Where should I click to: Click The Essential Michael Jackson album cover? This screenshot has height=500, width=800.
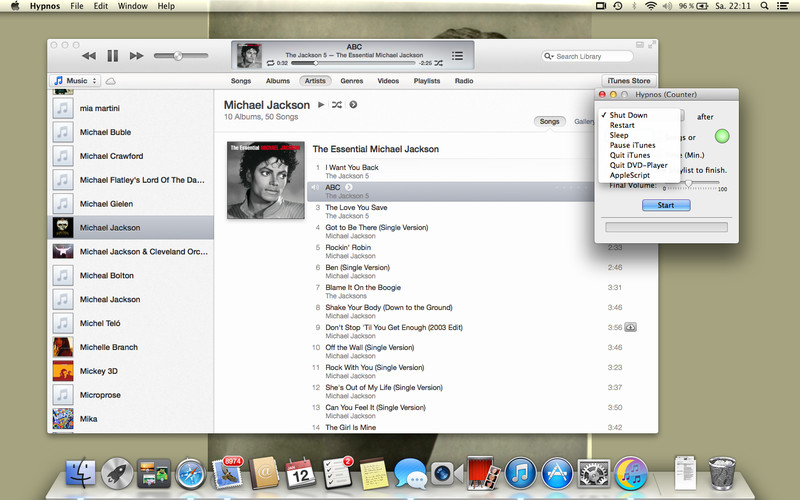pos(266,180)
